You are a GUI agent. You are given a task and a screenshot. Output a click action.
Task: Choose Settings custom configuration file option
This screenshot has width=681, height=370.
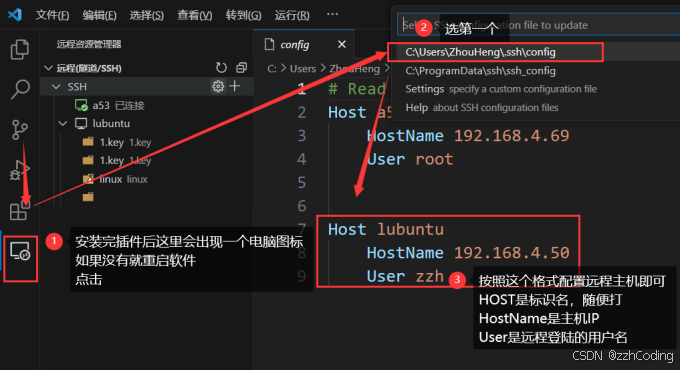click(501, 89)
